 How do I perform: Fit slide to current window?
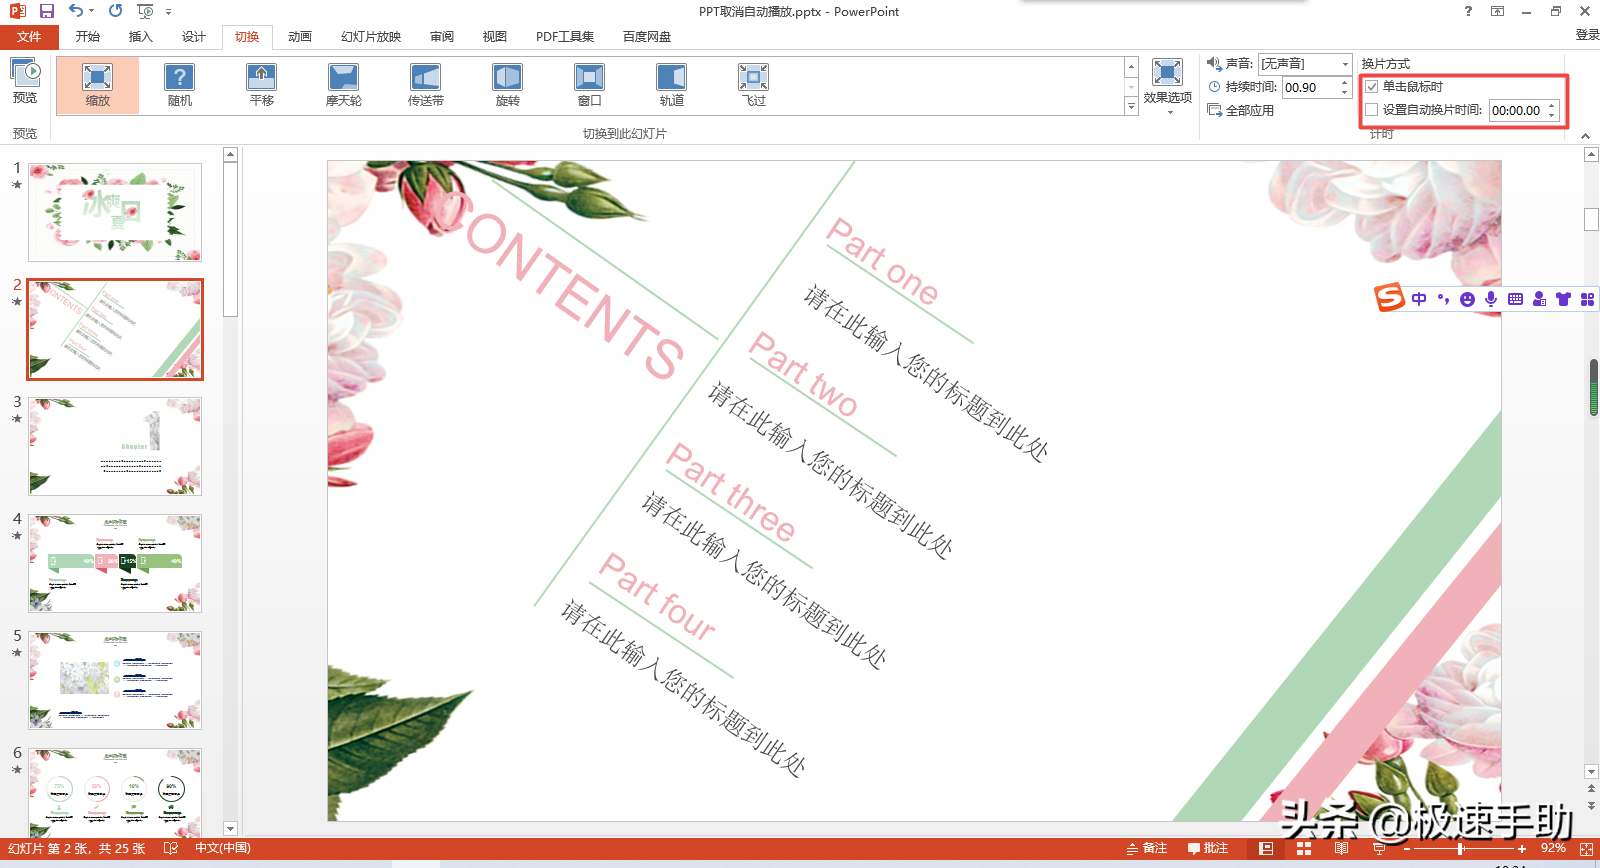(x=1587, y=849)
